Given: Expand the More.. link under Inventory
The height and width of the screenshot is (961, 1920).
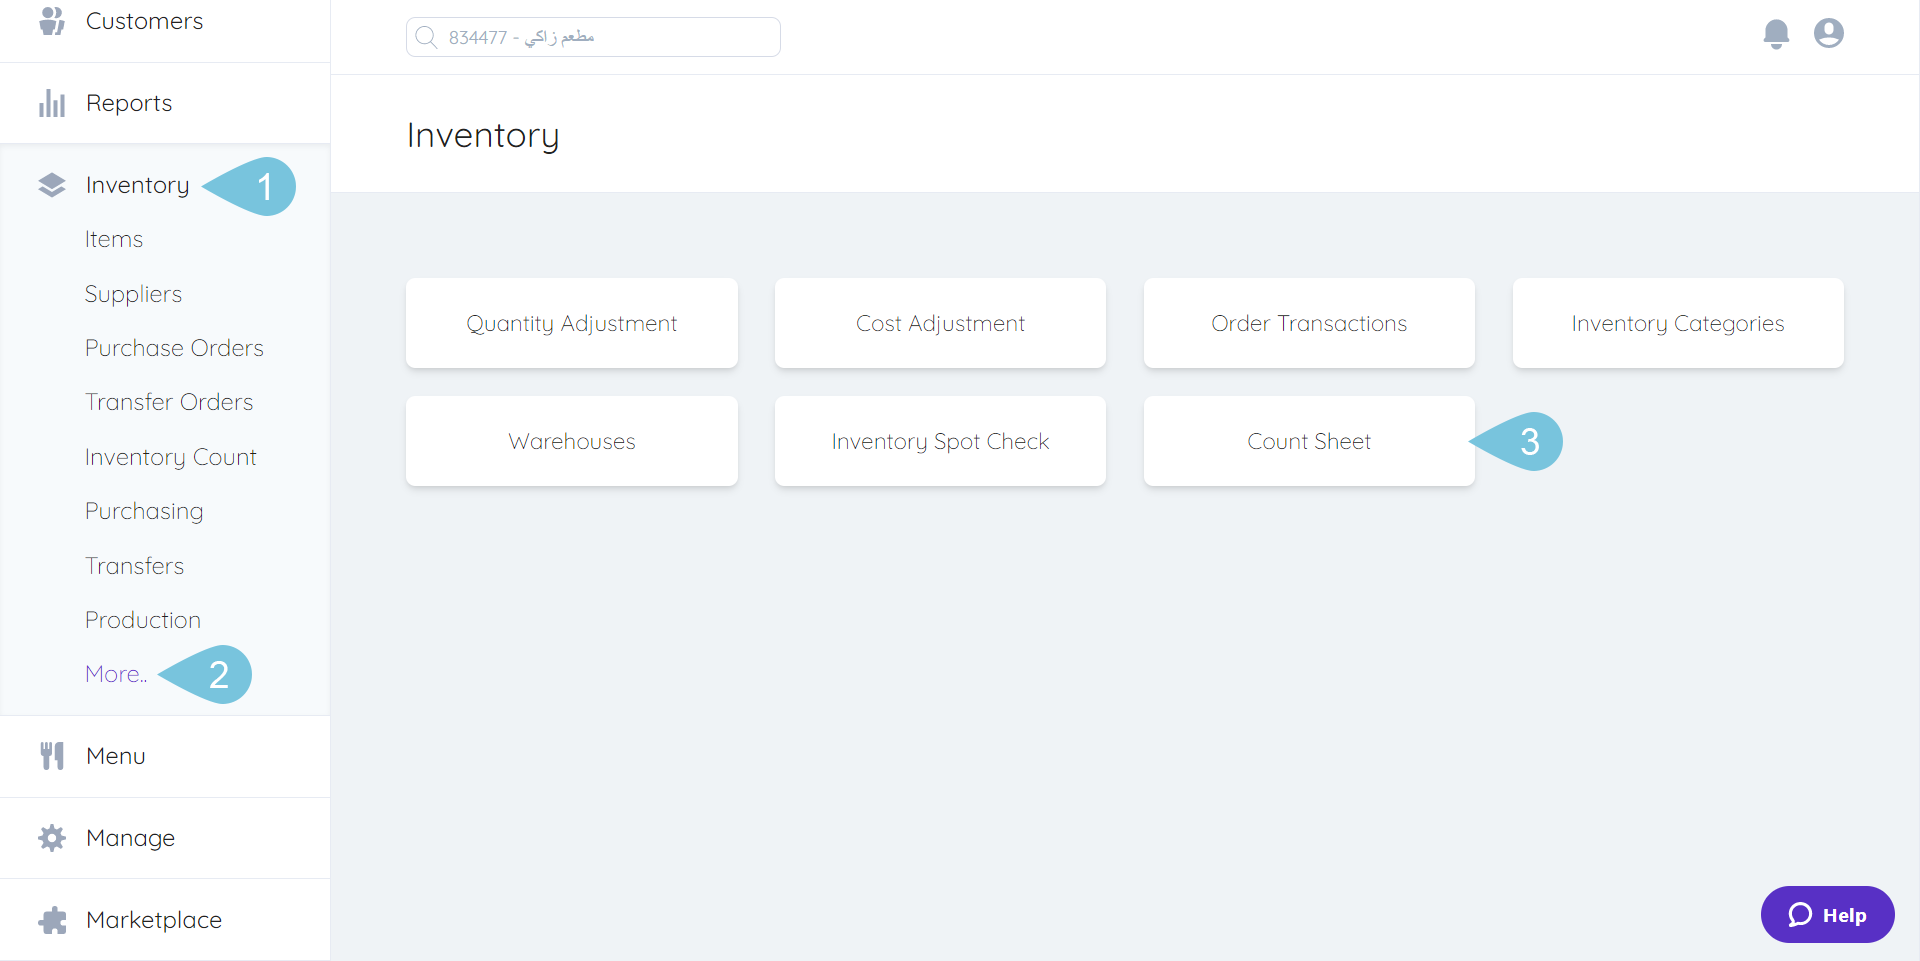Looking at the screenshot, I should pos(116,674).
